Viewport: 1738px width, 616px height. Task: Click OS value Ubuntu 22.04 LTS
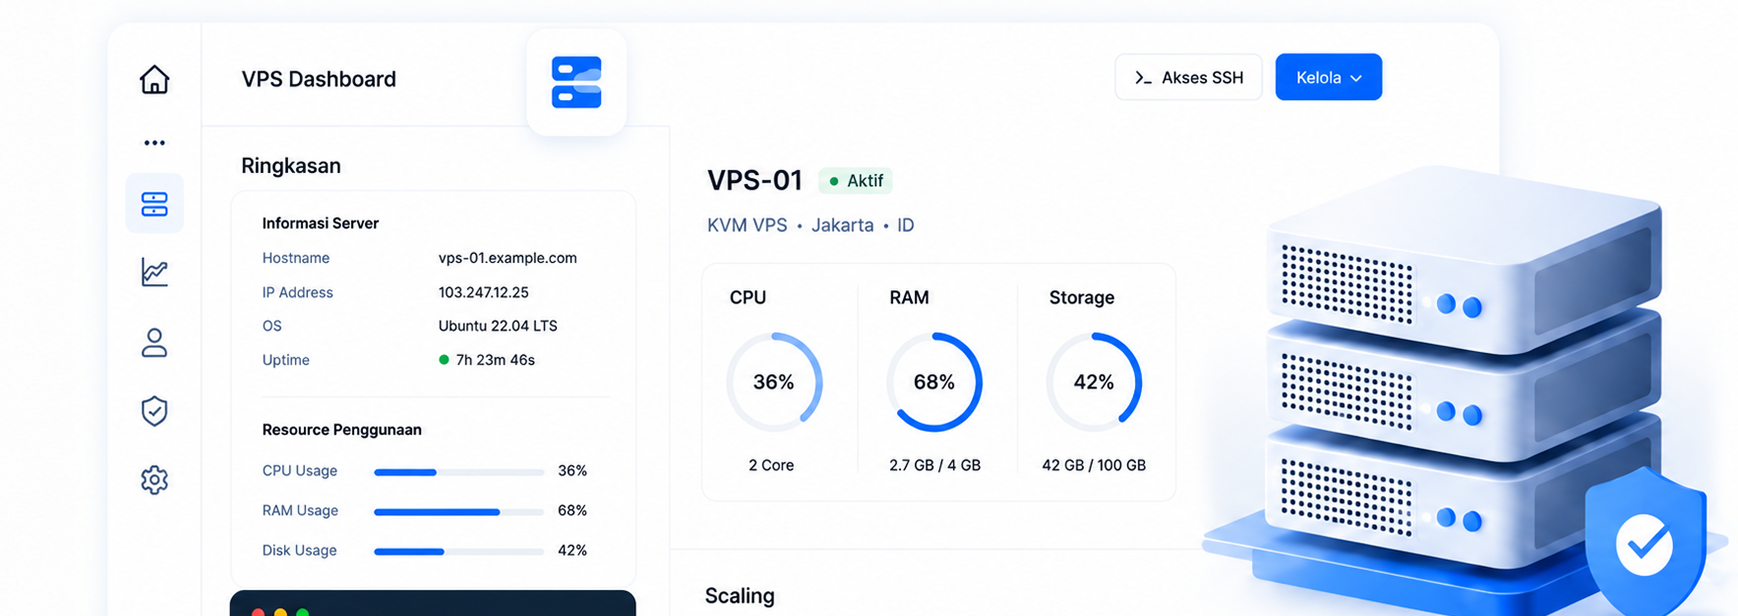tap(497, 326)
